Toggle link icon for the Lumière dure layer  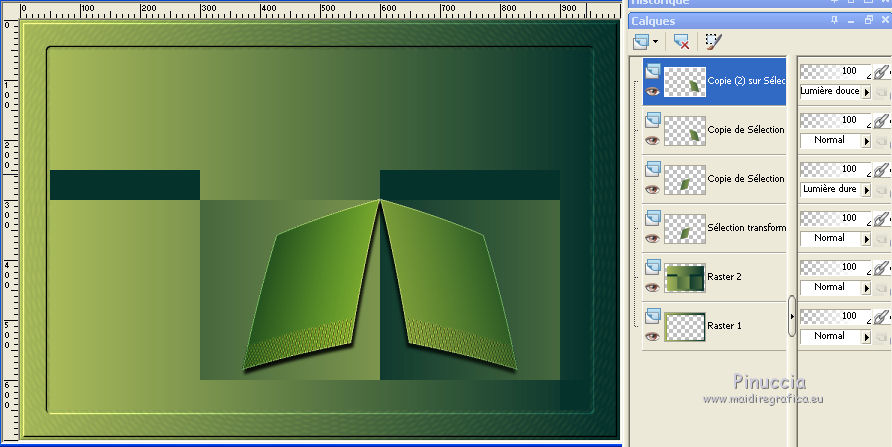pyautogui.click(x=881, y=169)
